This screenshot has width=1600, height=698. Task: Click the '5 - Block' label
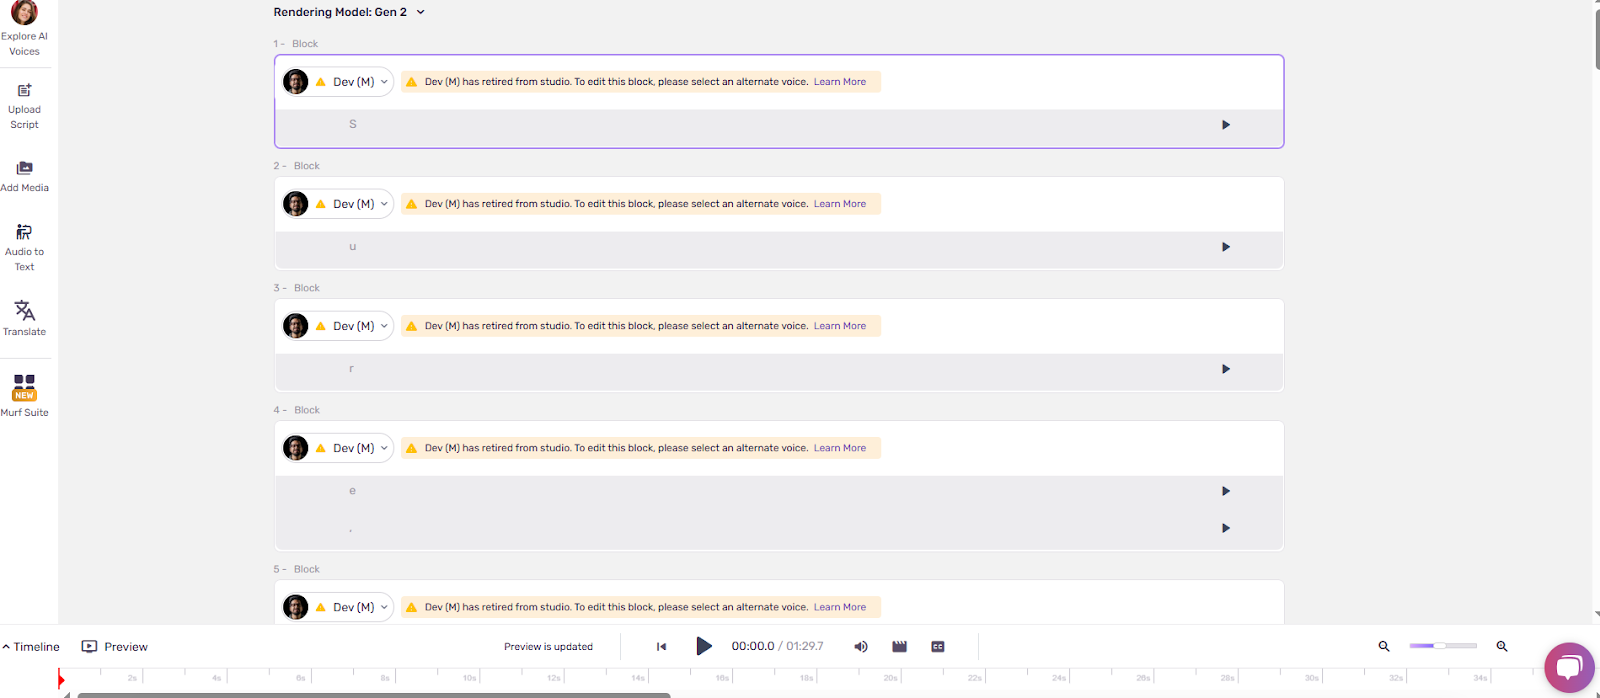(297, 569)
